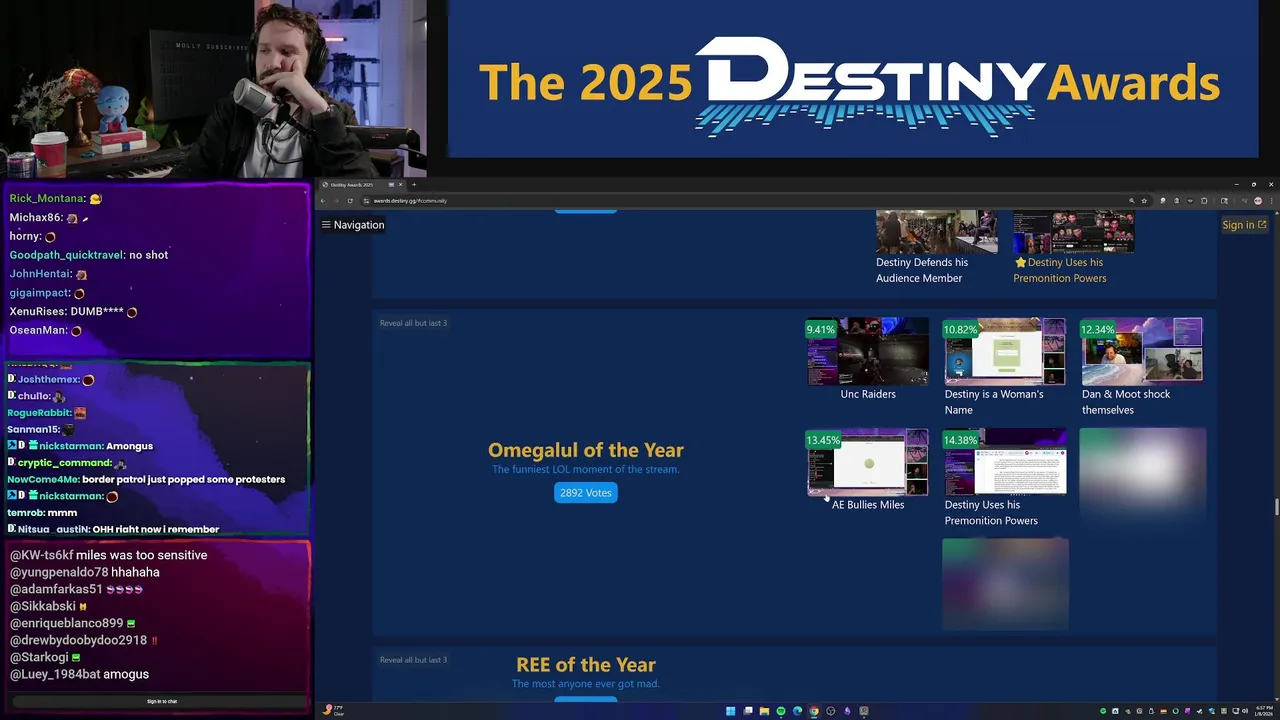Open the Dan & Moot shock themselves thumbnail

(x=1141, y=351)
